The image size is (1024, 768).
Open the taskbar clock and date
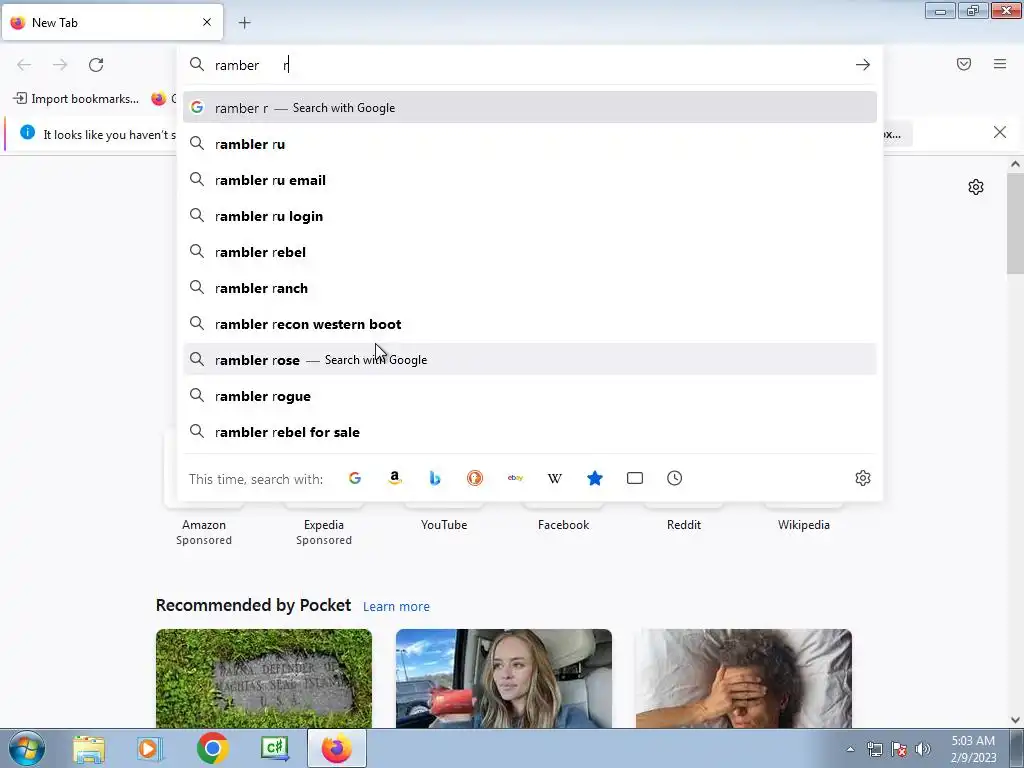pyautogui.click(x=973, y=749)
